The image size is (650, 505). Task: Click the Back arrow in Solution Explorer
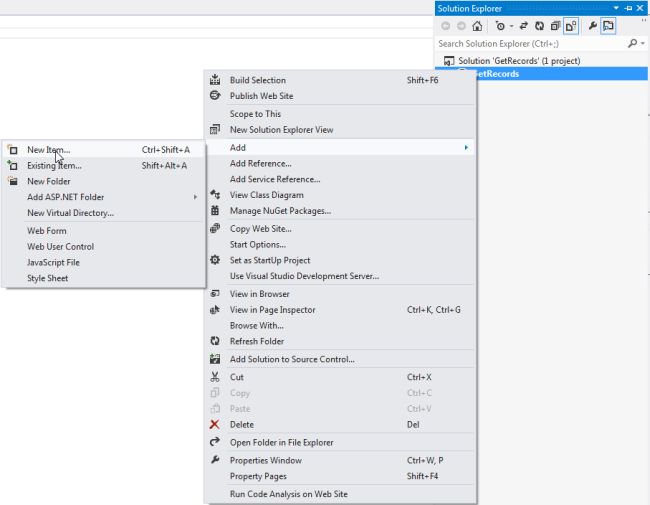(x=446, y=26)
